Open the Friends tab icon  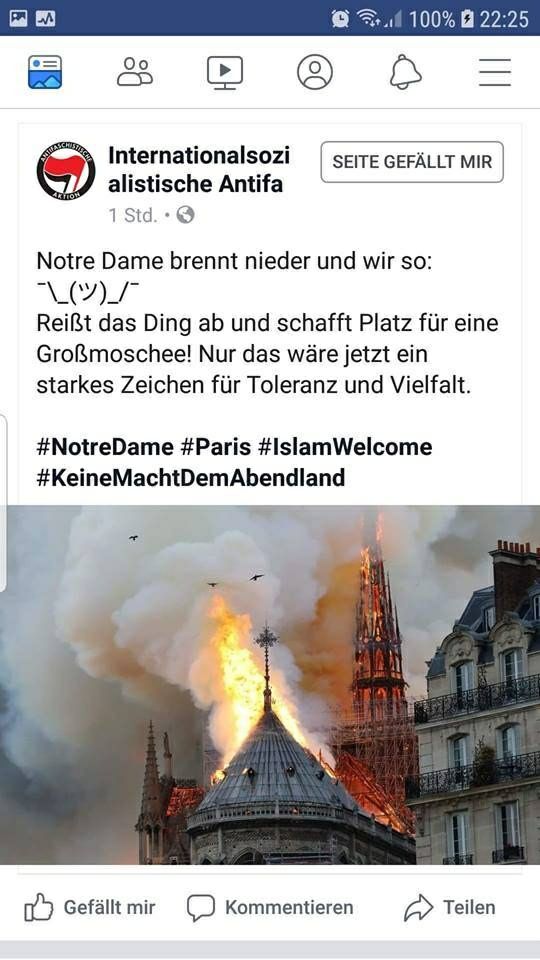click(x=135, y=72)
